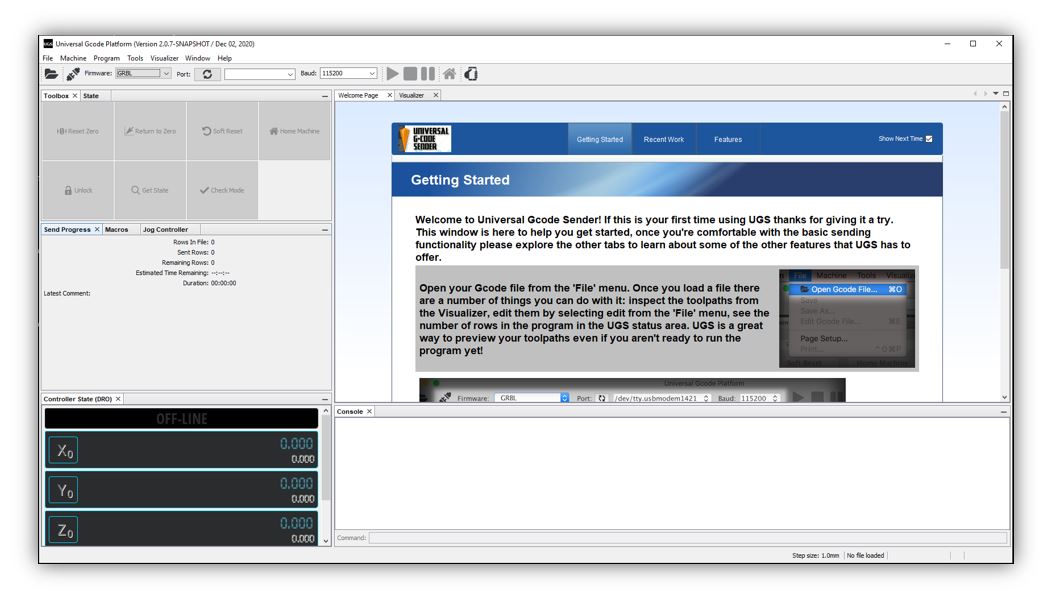This screenshot has height=591, width=1045.
Task: Open the Help menu
Action: [x=225, y=59]
